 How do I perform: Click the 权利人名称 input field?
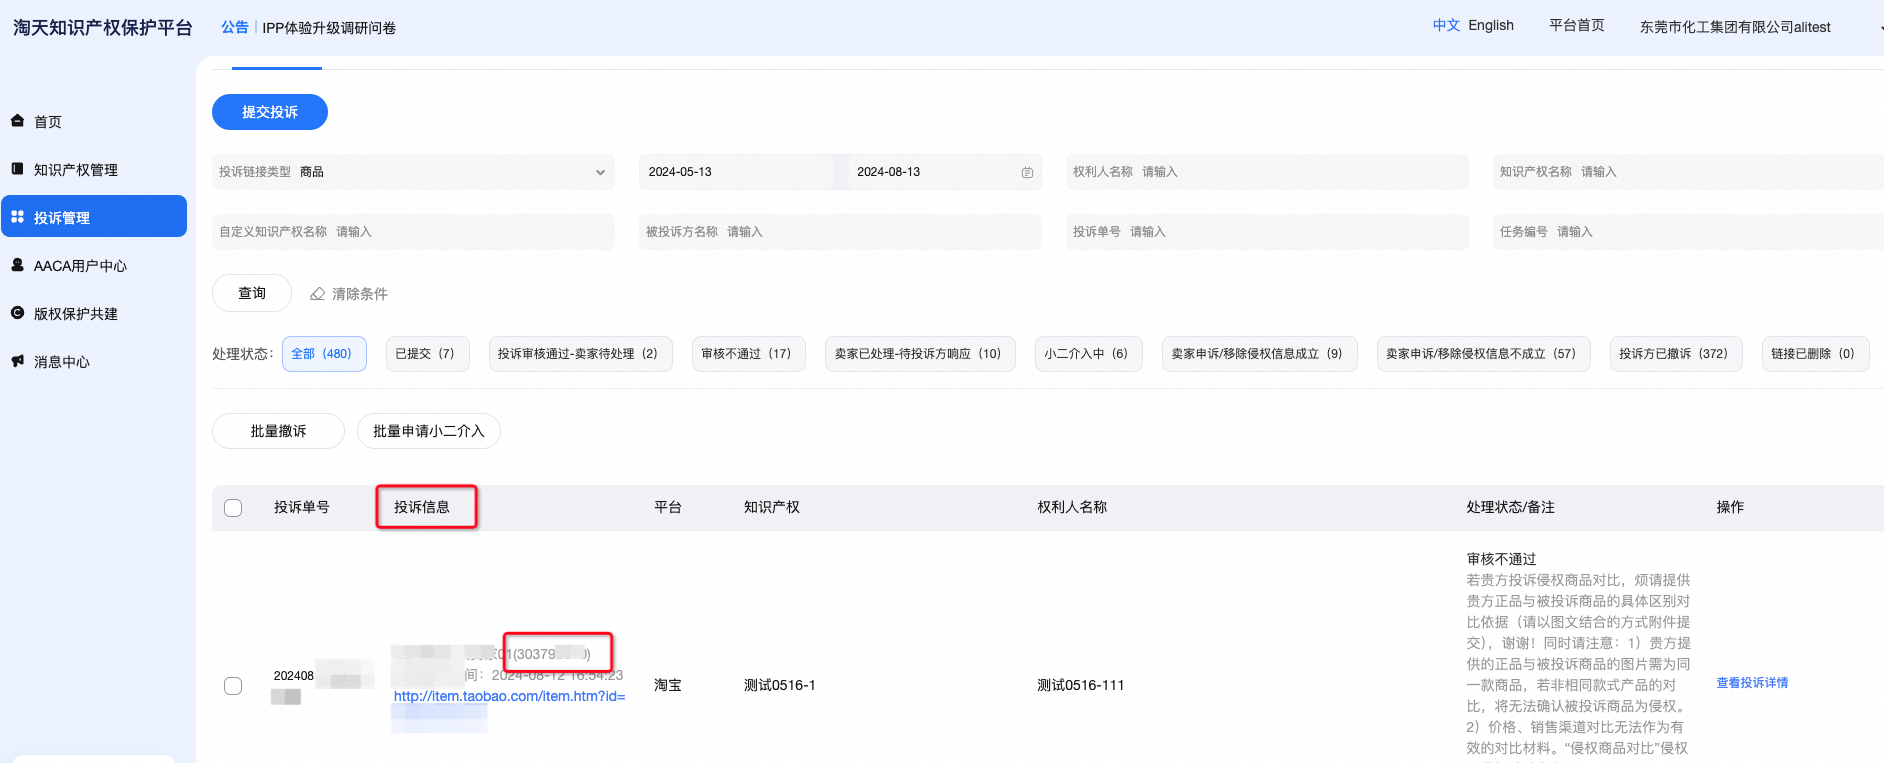coord(1267,172)
